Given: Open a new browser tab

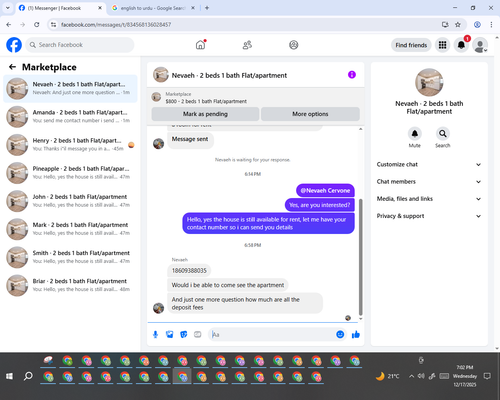Looking at the screenshot, I should 207,8.
